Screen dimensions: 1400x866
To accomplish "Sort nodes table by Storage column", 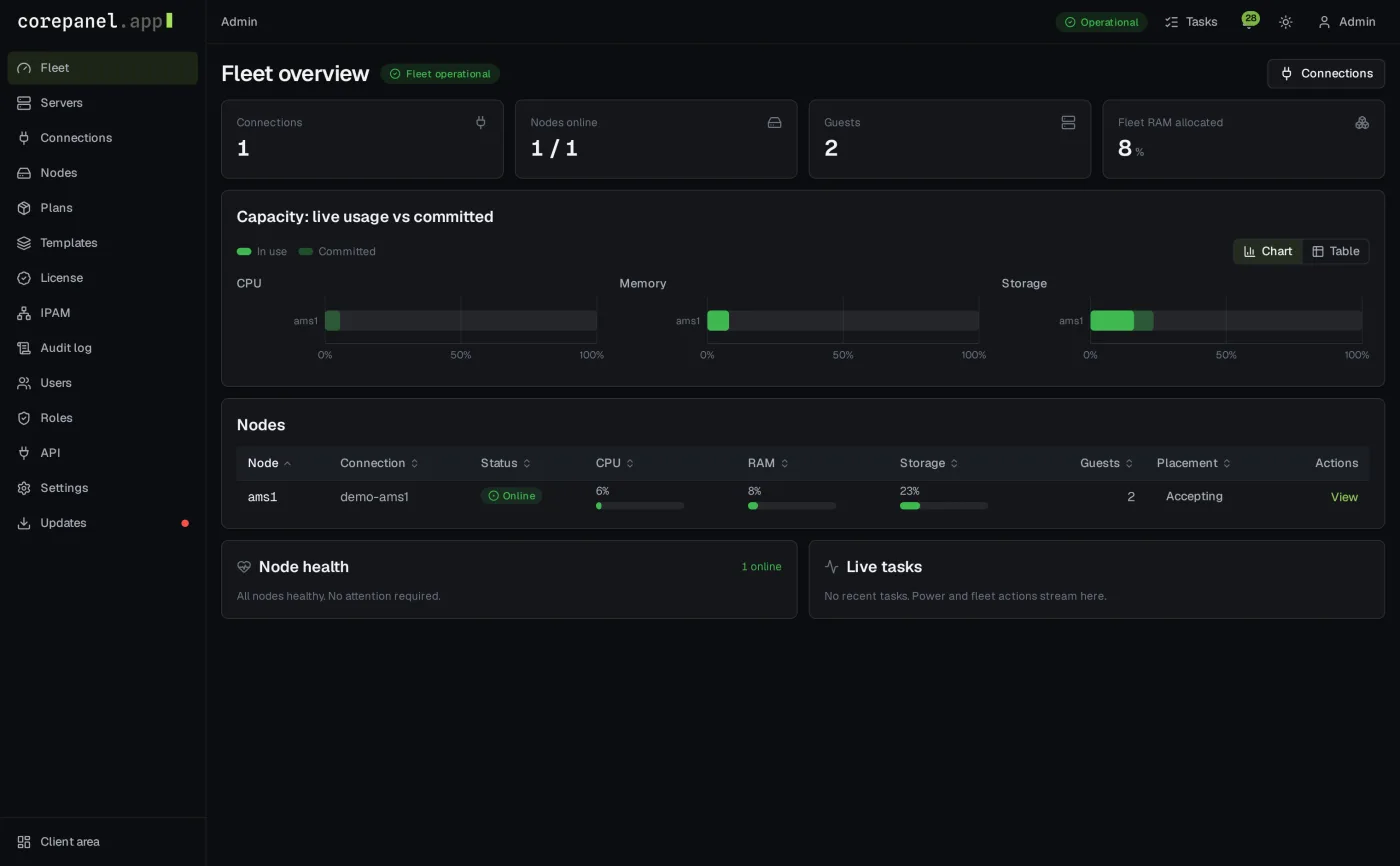I will click(x=929, y=464).
